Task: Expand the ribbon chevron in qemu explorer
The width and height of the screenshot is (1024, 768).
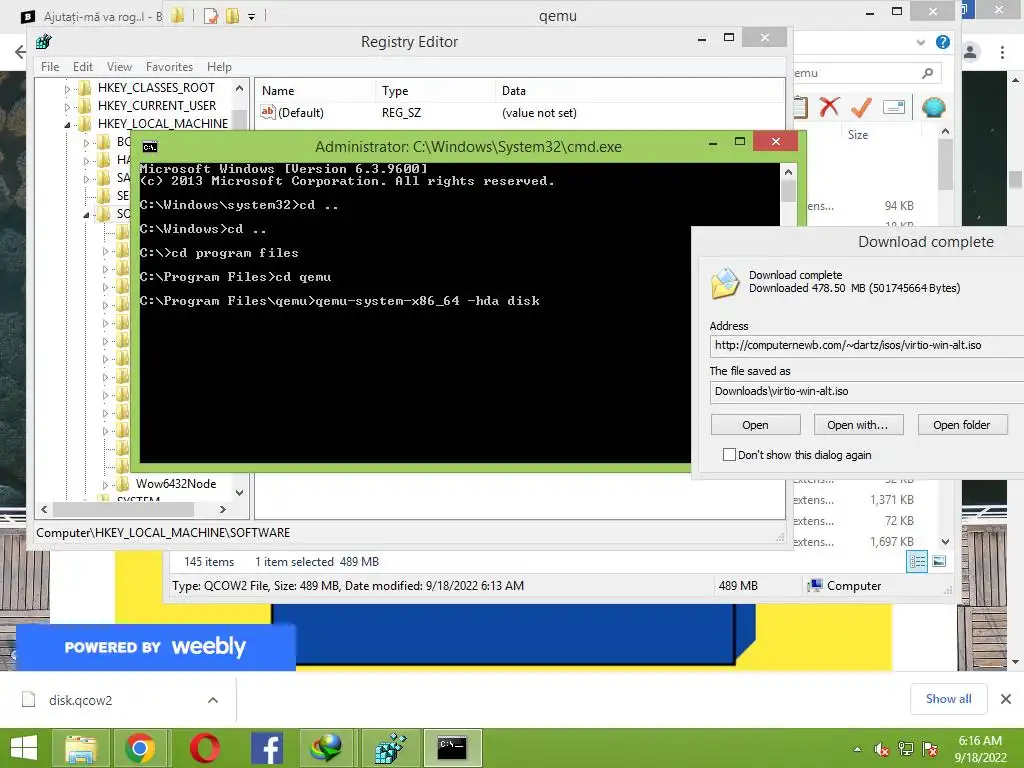Action: click(x=920, y=42)
